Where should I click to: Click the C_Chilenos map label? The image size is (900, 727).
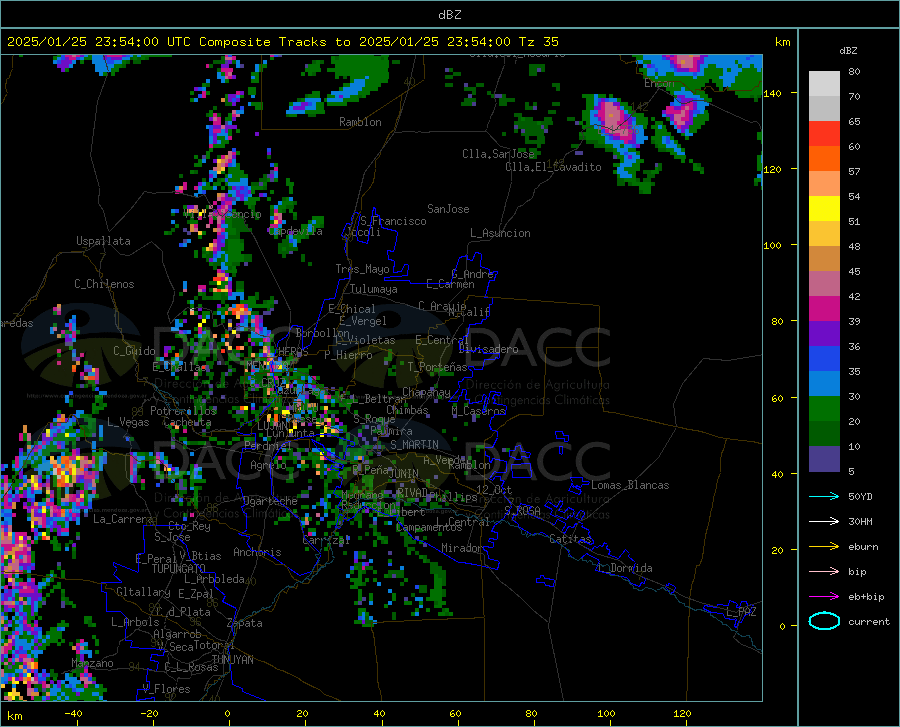[x=104, y=284]
